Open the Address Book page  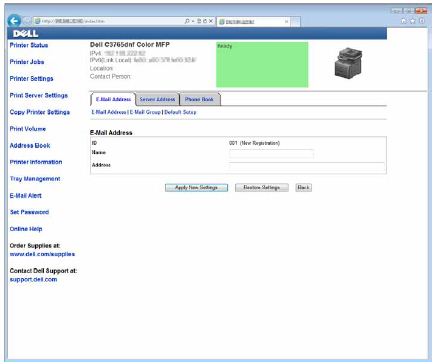coord(30,146)
